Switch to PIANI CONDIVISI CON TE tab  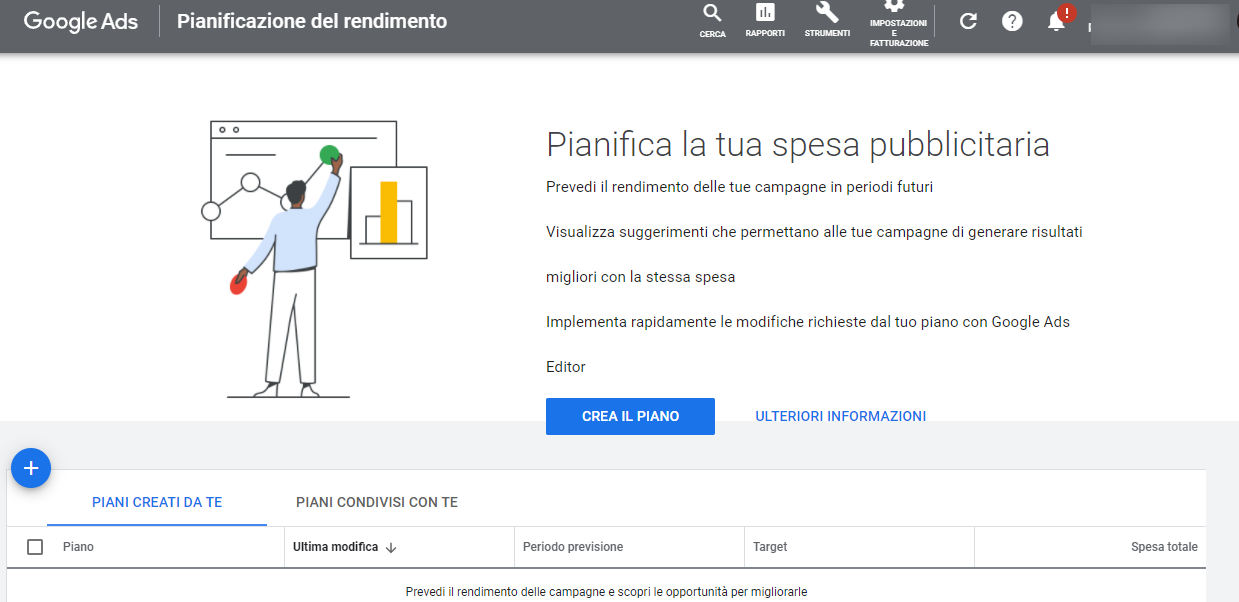coord(376,502)
